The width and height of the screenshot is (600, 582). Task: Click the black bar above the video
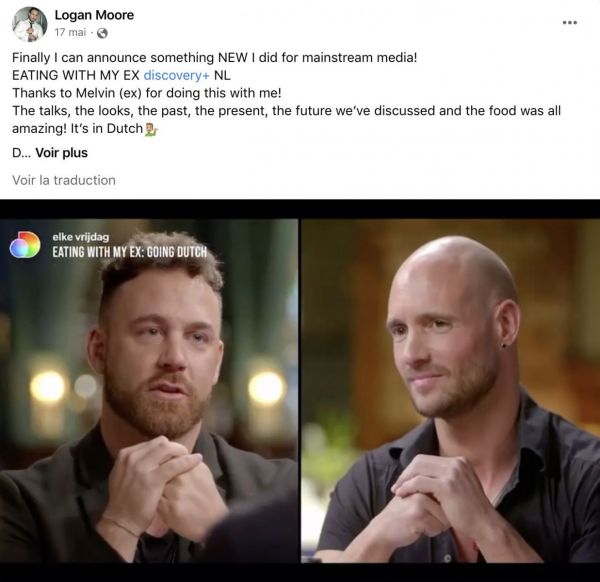300,209
